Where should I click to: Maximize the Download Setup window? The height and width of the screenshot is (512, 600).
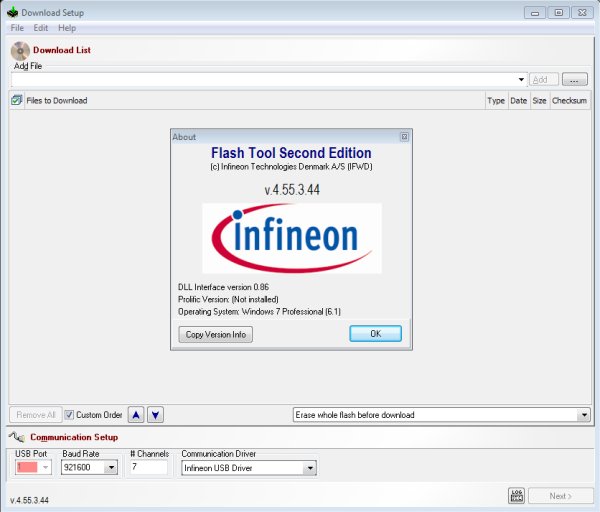pos(559,13)
